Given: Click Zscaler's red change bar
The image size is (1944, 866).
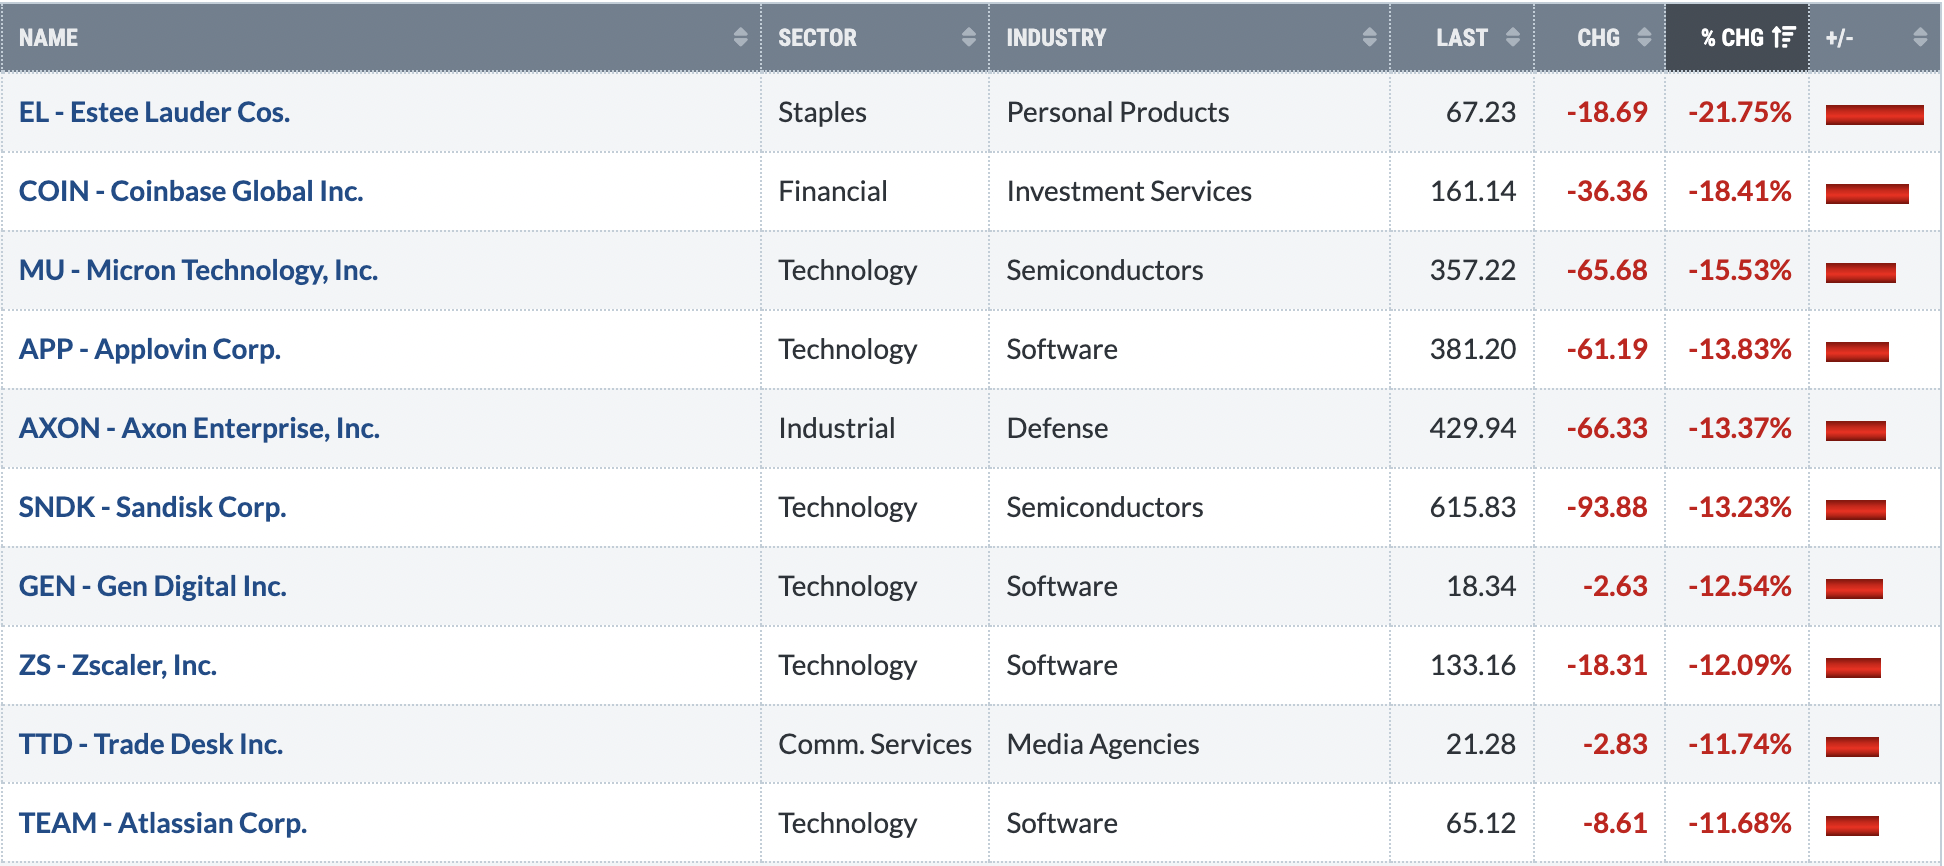Looking at the screenshot, I should pyautogui.click(x=1853, y=667).
